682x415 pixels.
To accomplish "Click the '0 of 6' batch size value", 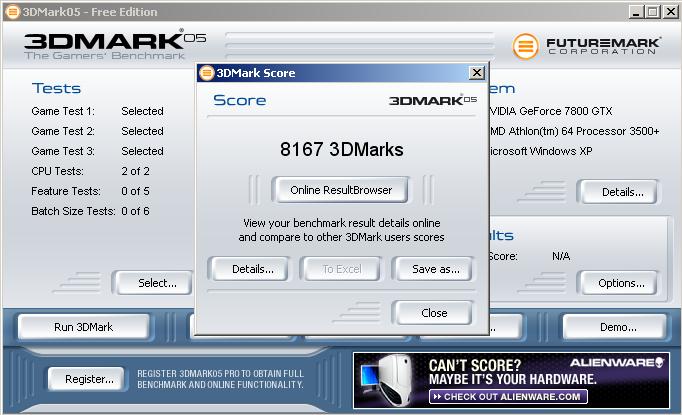I will pos(135,211).
